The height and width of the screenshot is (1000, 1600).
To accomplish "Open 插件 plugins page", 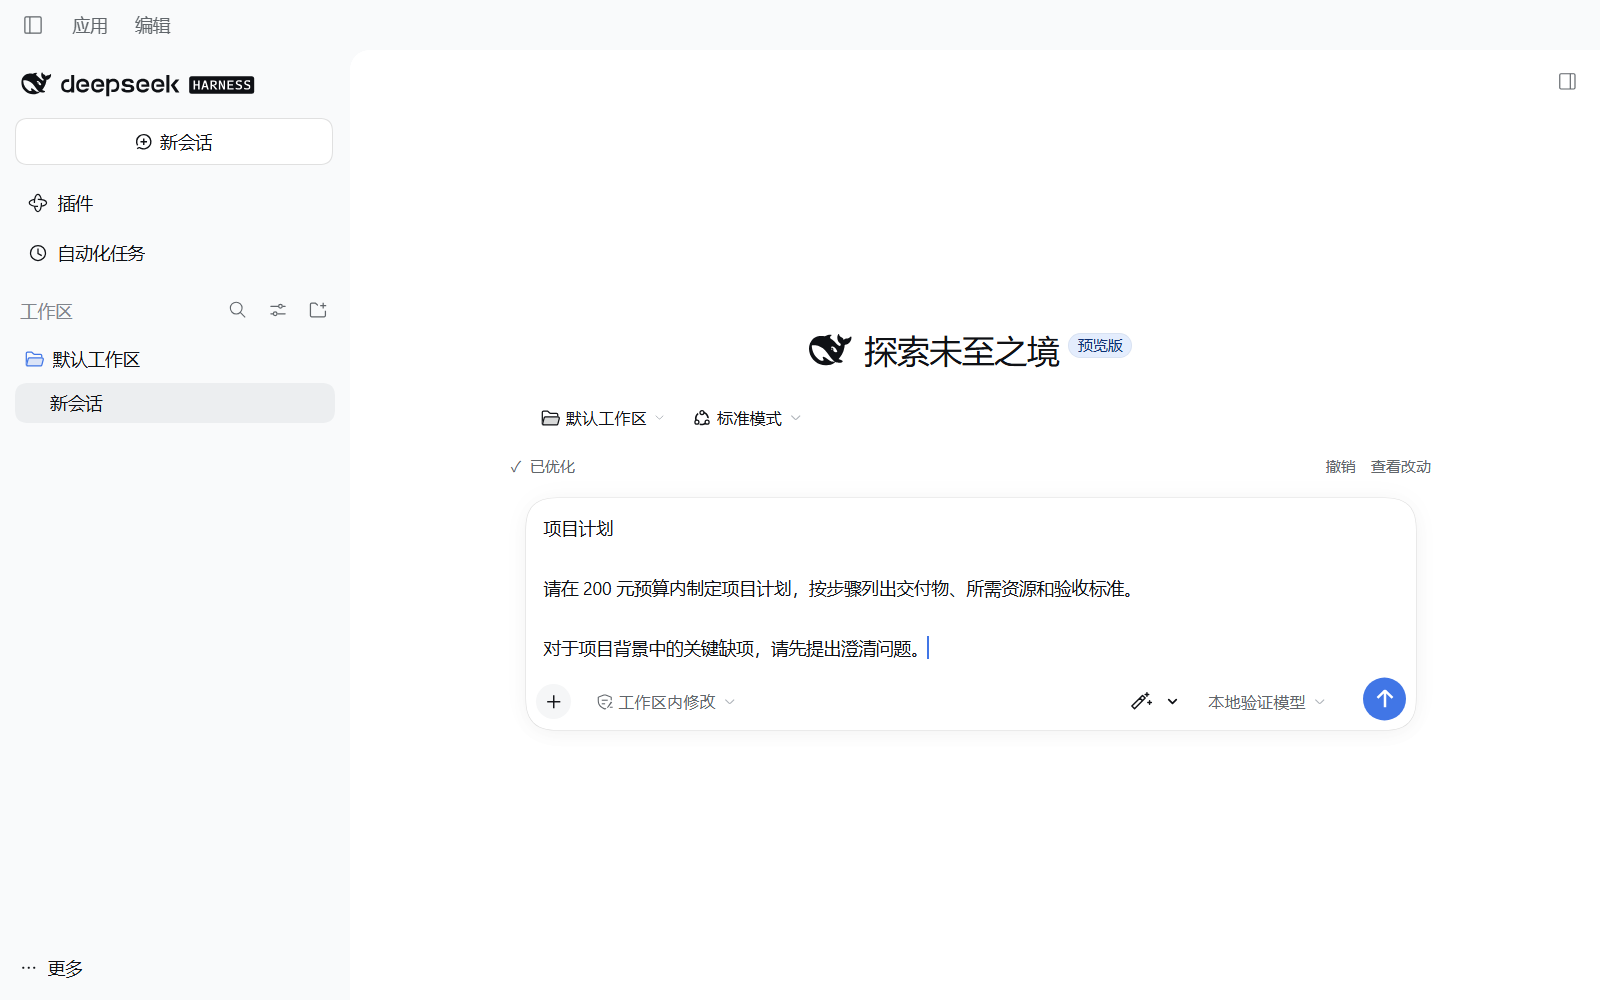I will coord(61,204).
